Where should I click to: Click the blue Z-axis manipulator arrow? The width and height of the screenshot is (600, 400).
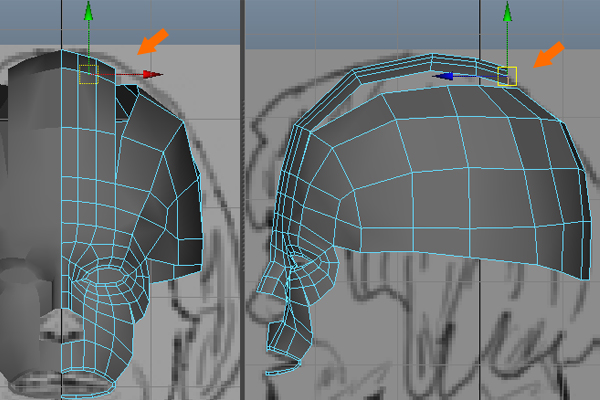pyautogui.click(x=443, y=76)
